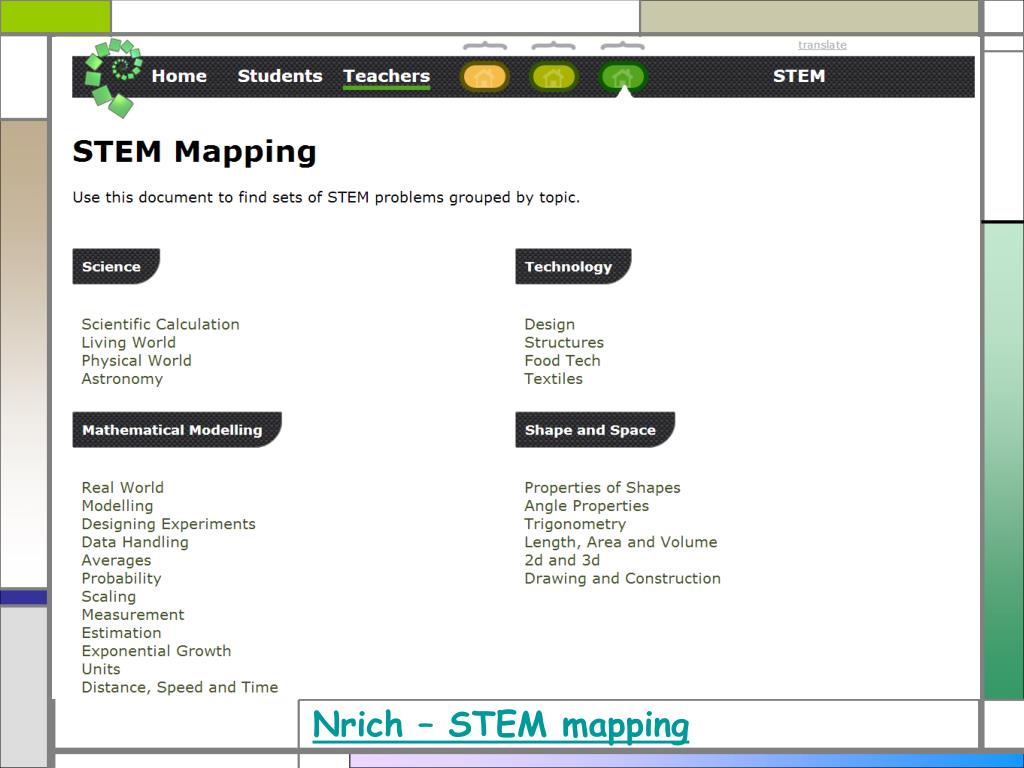
Task: Open the Textiles topic link
Action: pyautogui.click(x=554, y=379)
